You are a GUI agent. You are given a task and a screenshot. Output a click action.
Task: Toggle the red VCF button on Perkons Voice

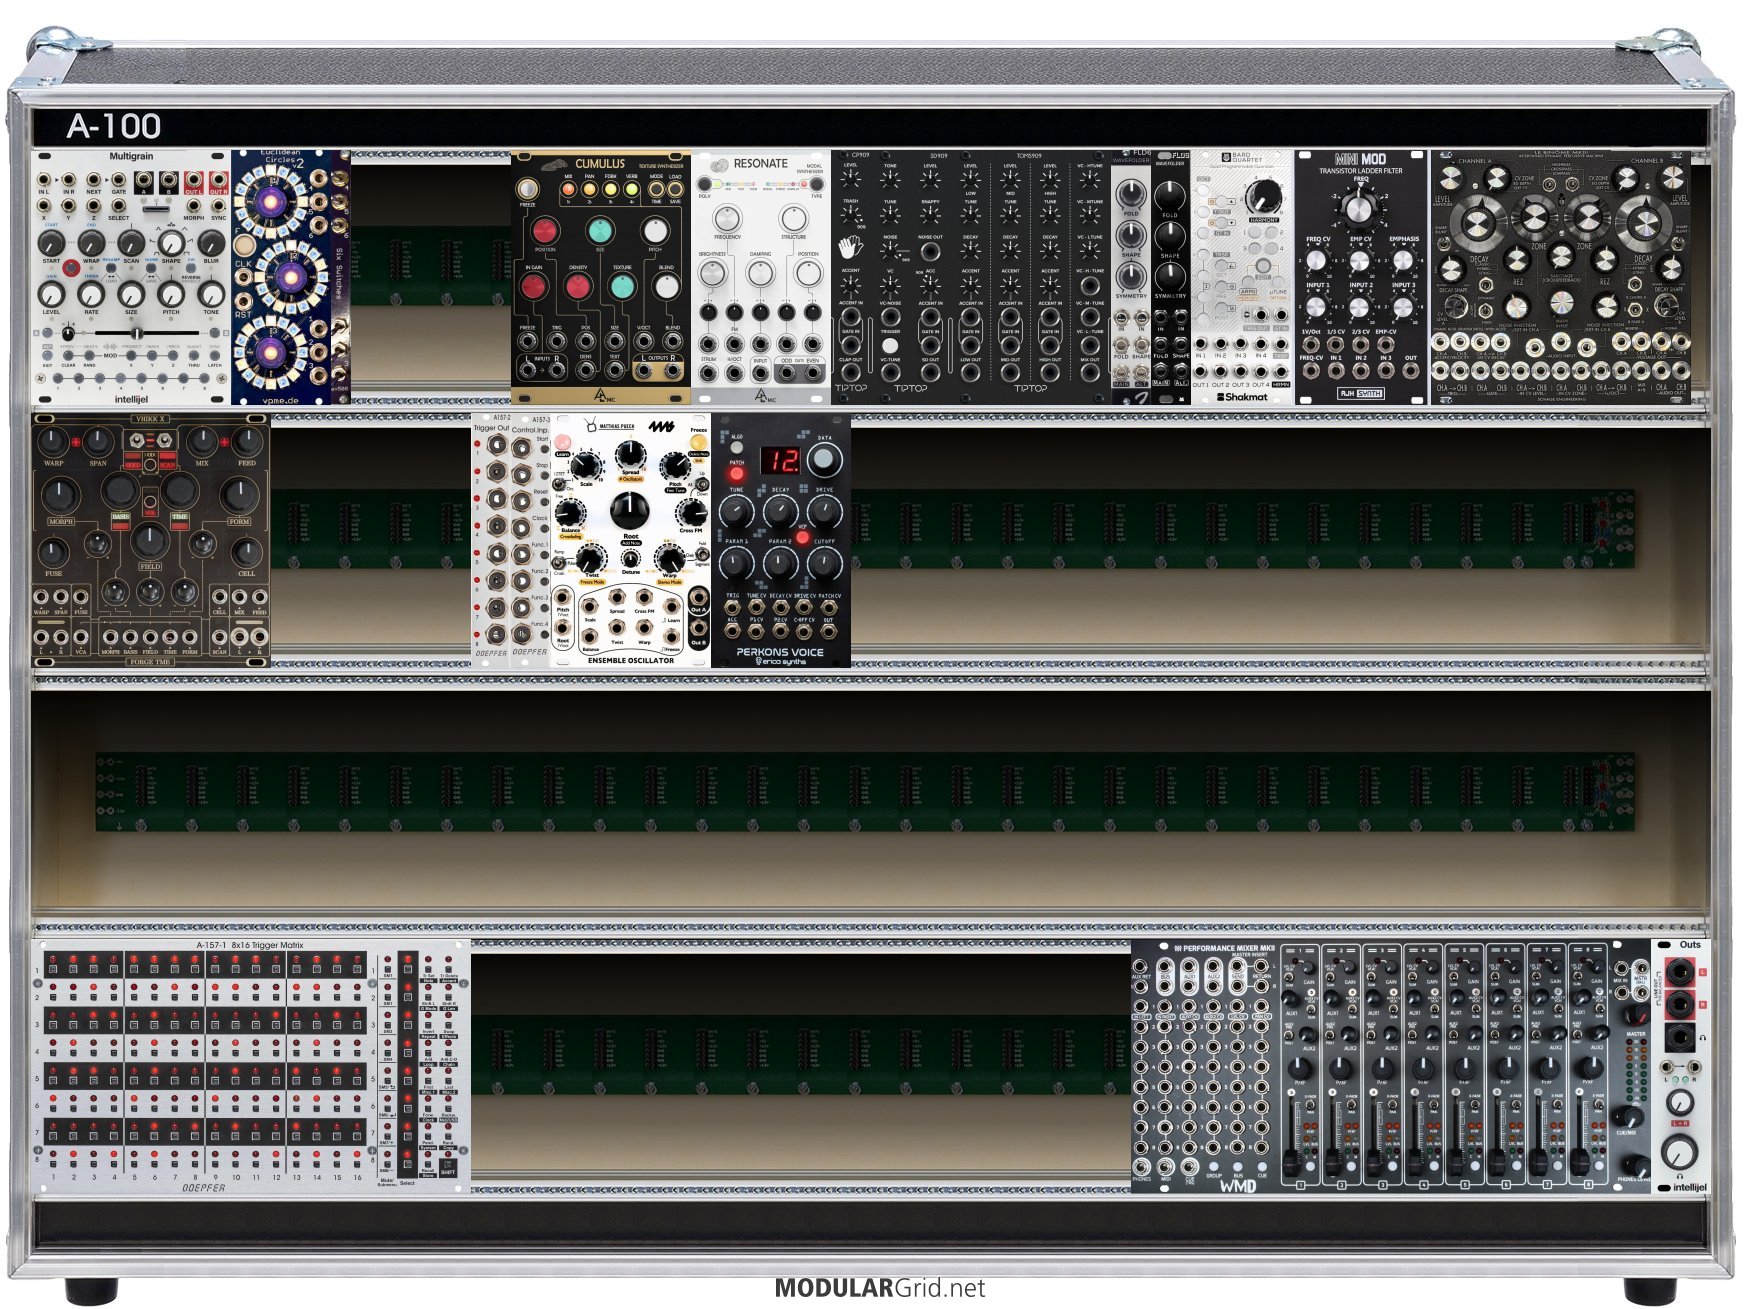tap(801, 538)
